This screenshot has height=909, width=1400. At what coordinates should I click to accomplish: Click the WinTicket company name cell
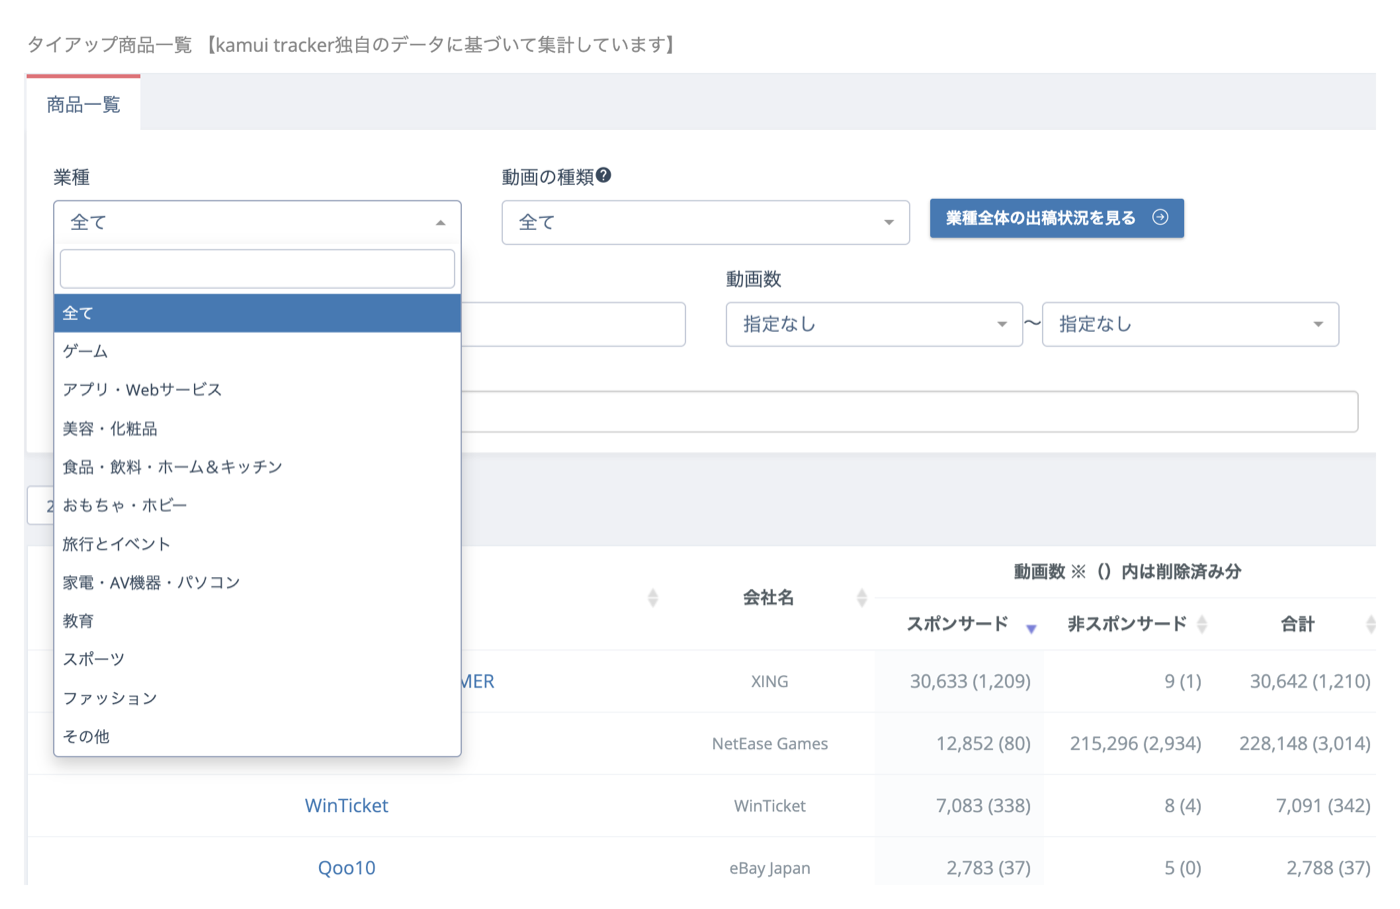pos(769,806)
